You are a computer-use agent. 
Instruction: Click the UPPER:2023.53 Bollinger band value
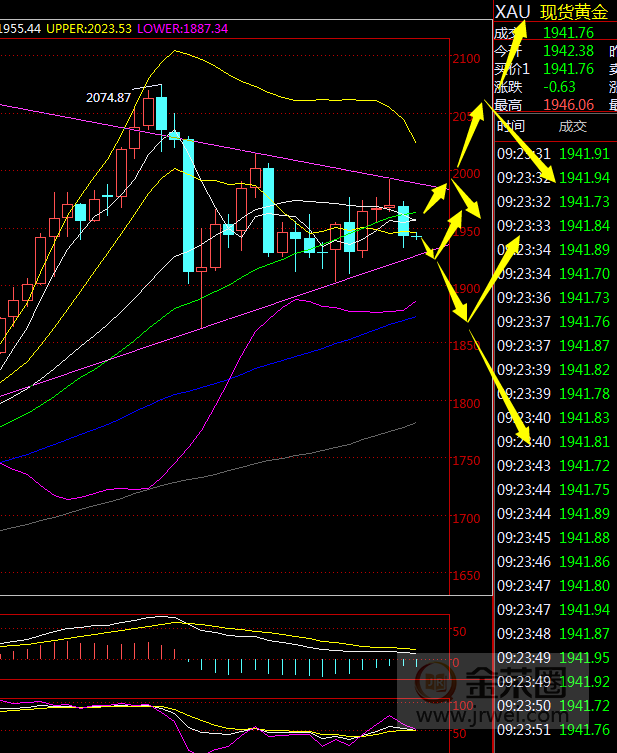tap(89, 29)
